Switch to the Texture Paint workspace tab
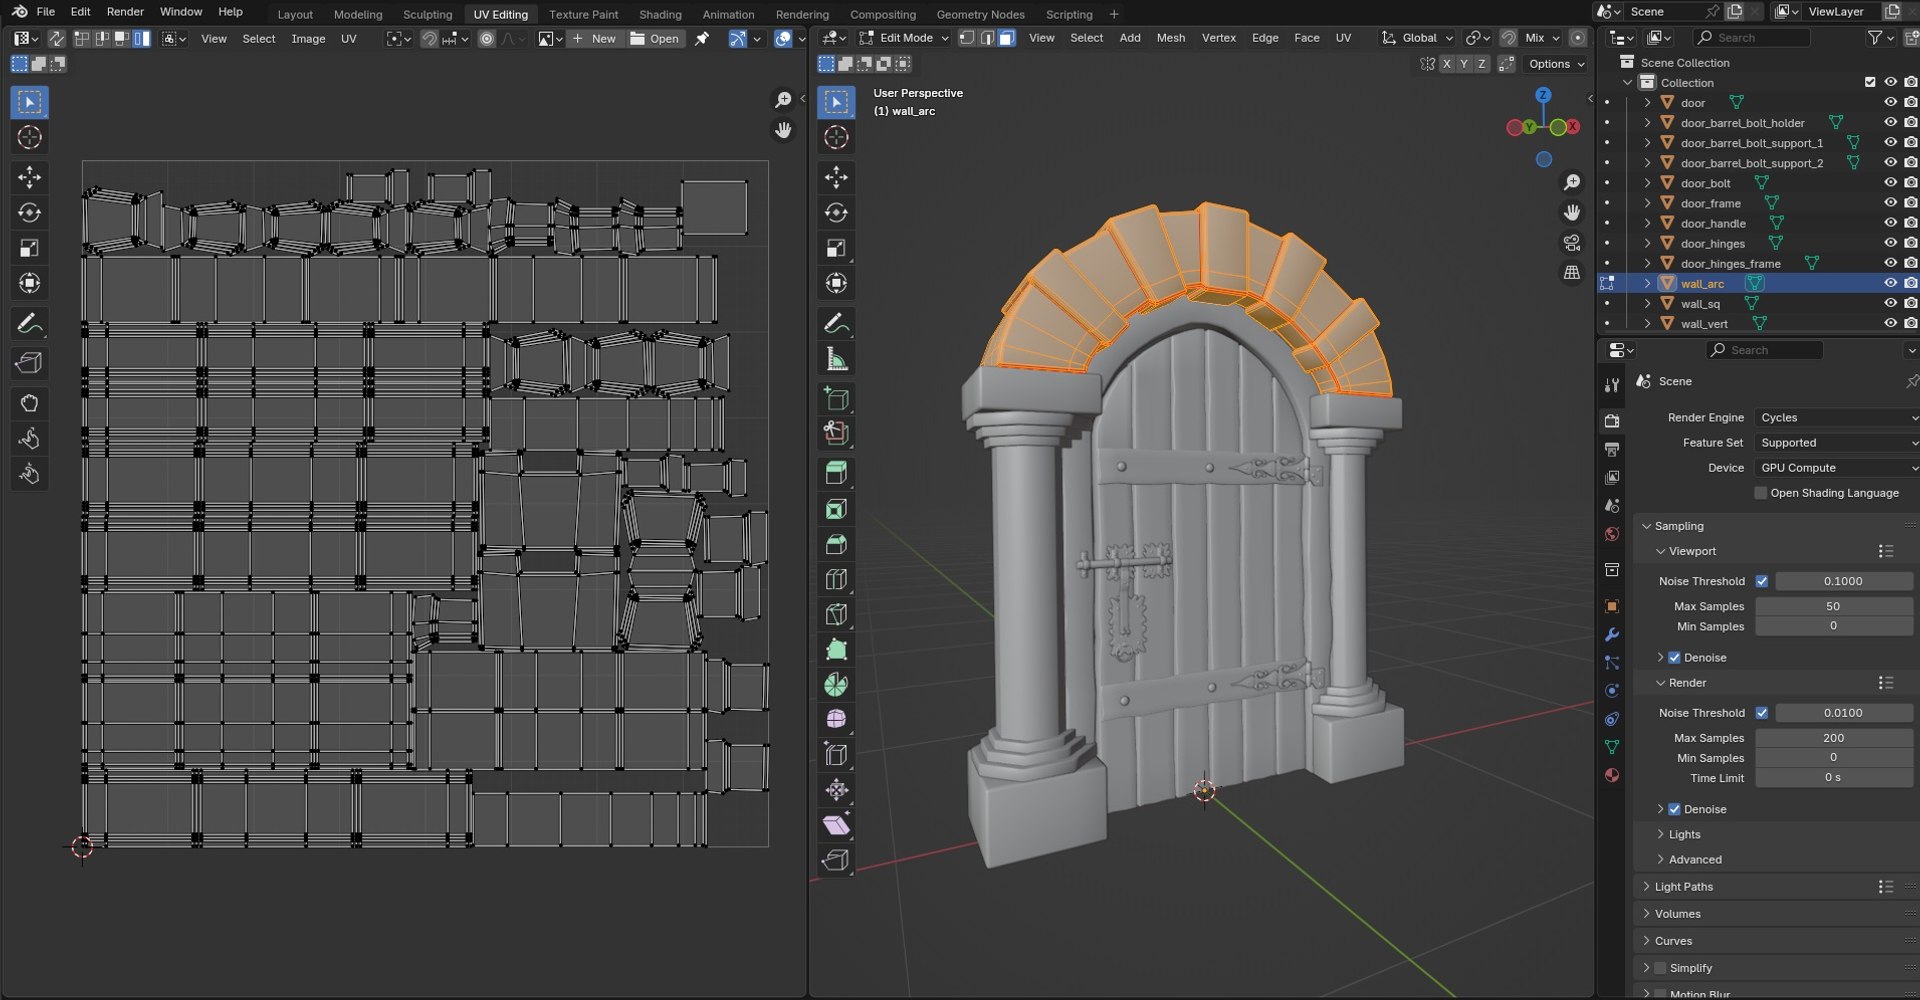 (x=583, y=14)
